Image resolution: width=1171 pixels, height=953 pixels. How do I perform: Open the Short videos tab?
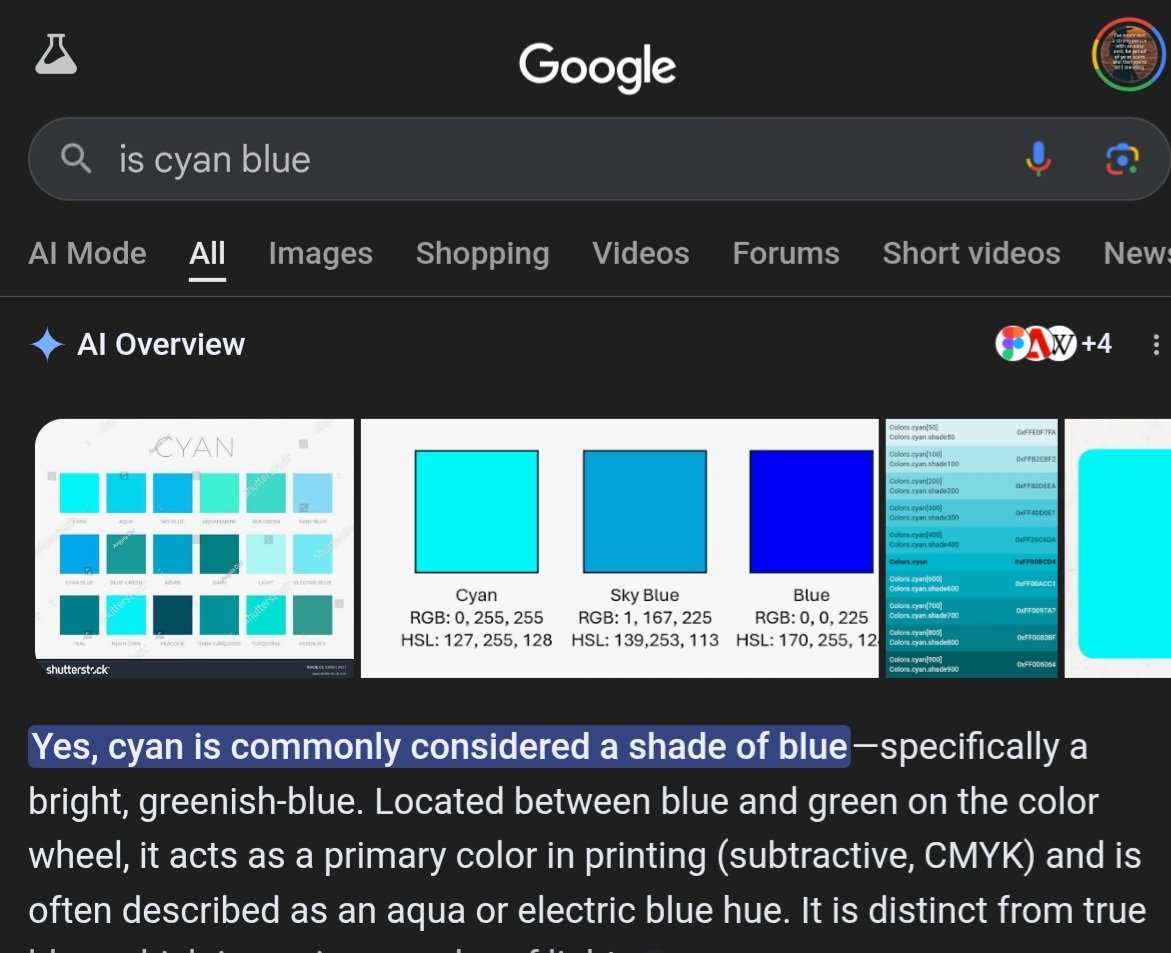(x=972, y=254)
